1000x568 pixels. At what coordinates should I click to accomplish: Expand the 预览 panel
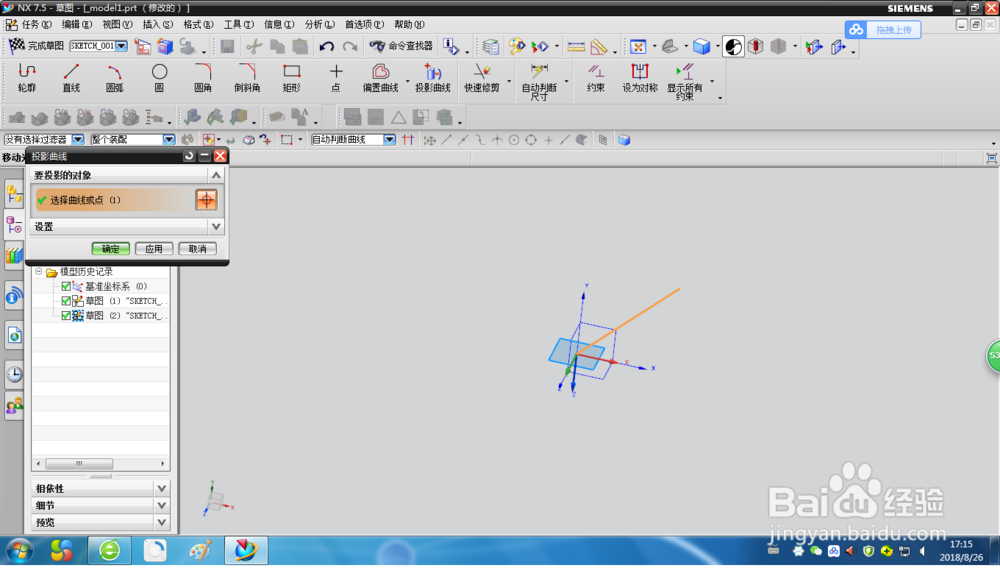(x=161, y=522)
